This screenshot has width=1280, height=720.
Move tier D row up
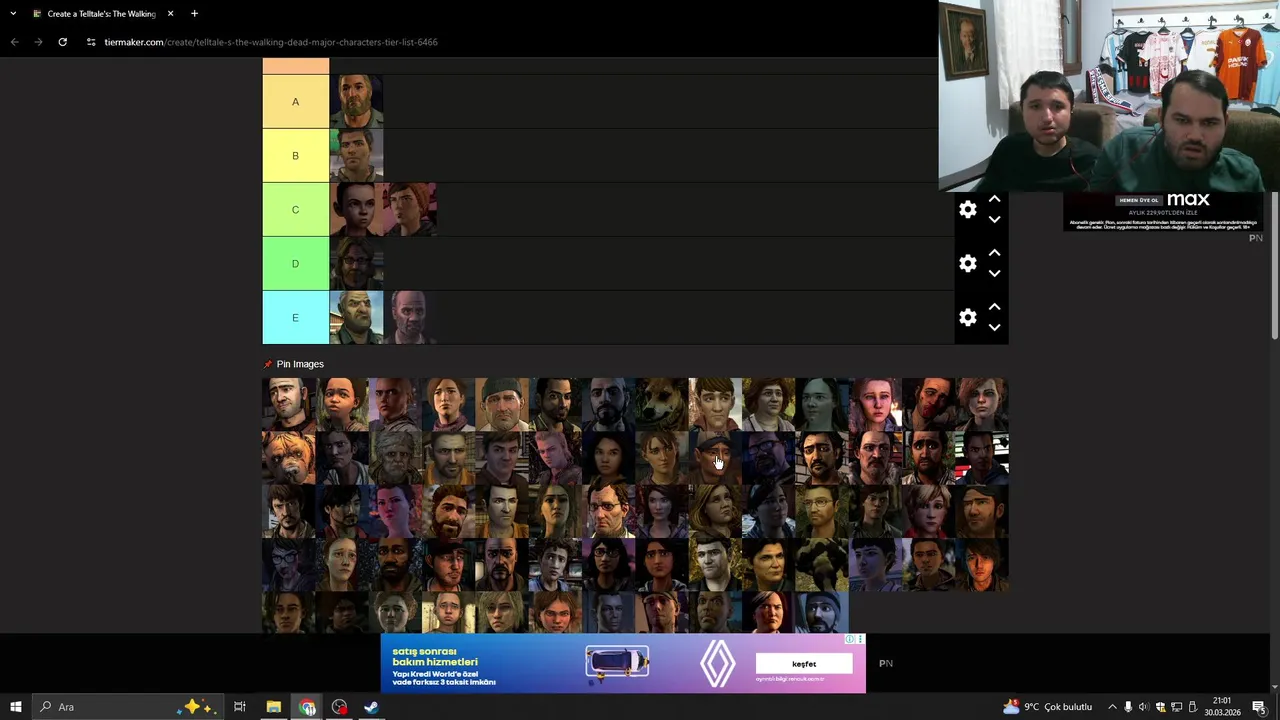coord(994,254)
